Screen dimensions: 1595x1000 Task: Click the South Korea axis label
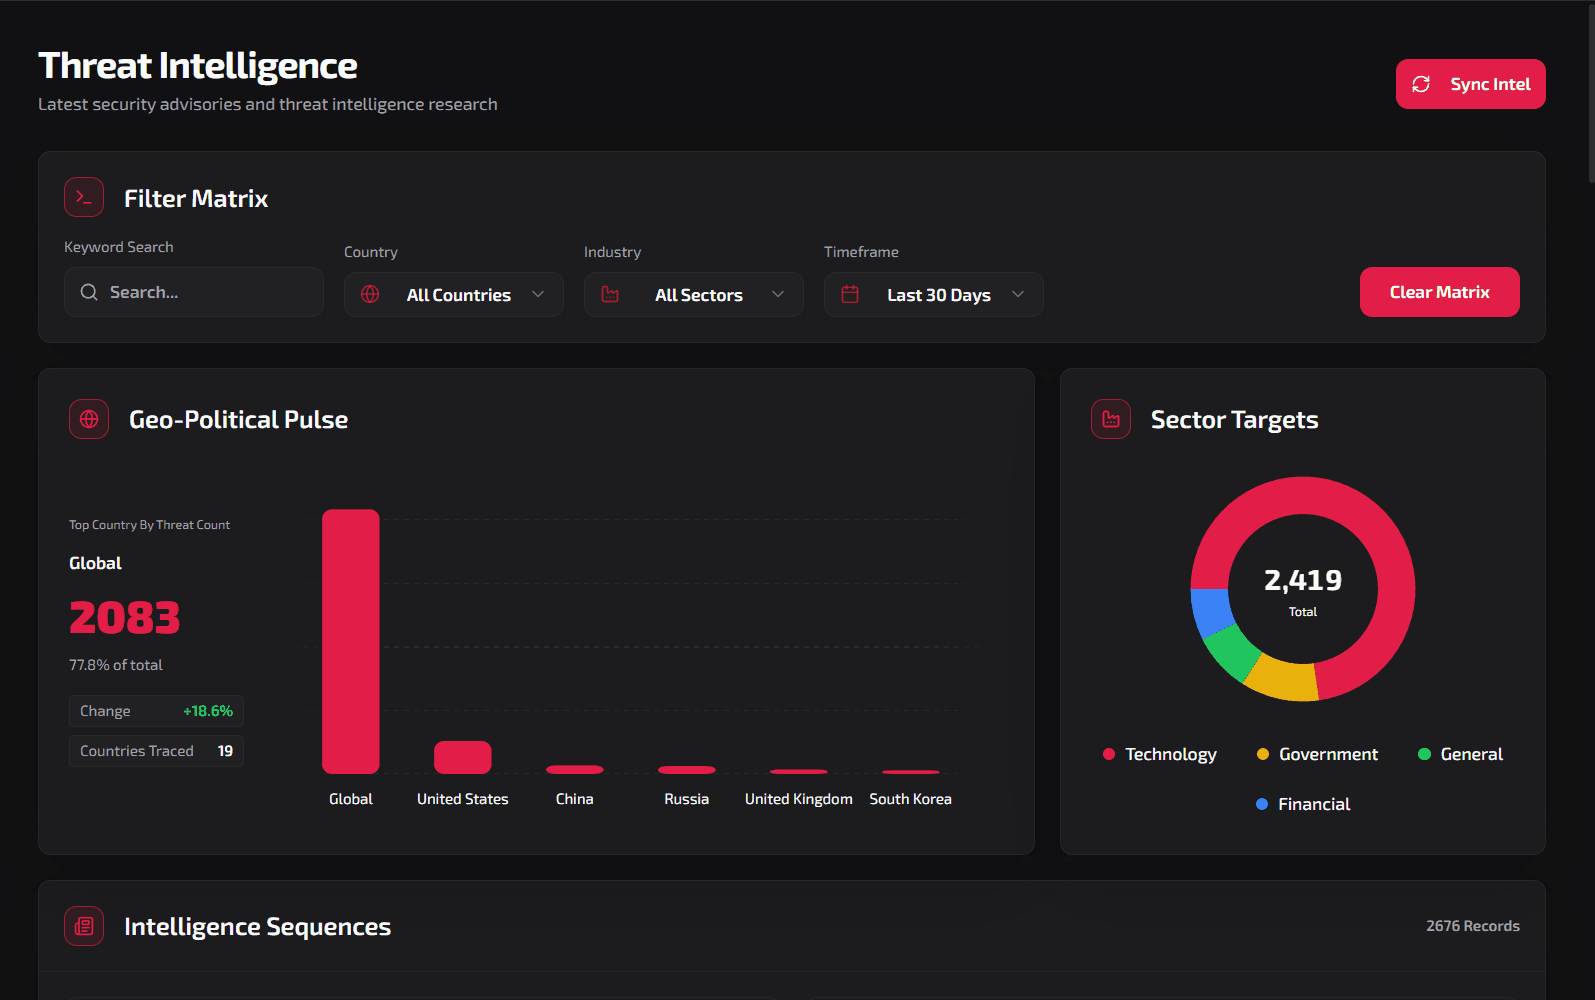(911, 799)
